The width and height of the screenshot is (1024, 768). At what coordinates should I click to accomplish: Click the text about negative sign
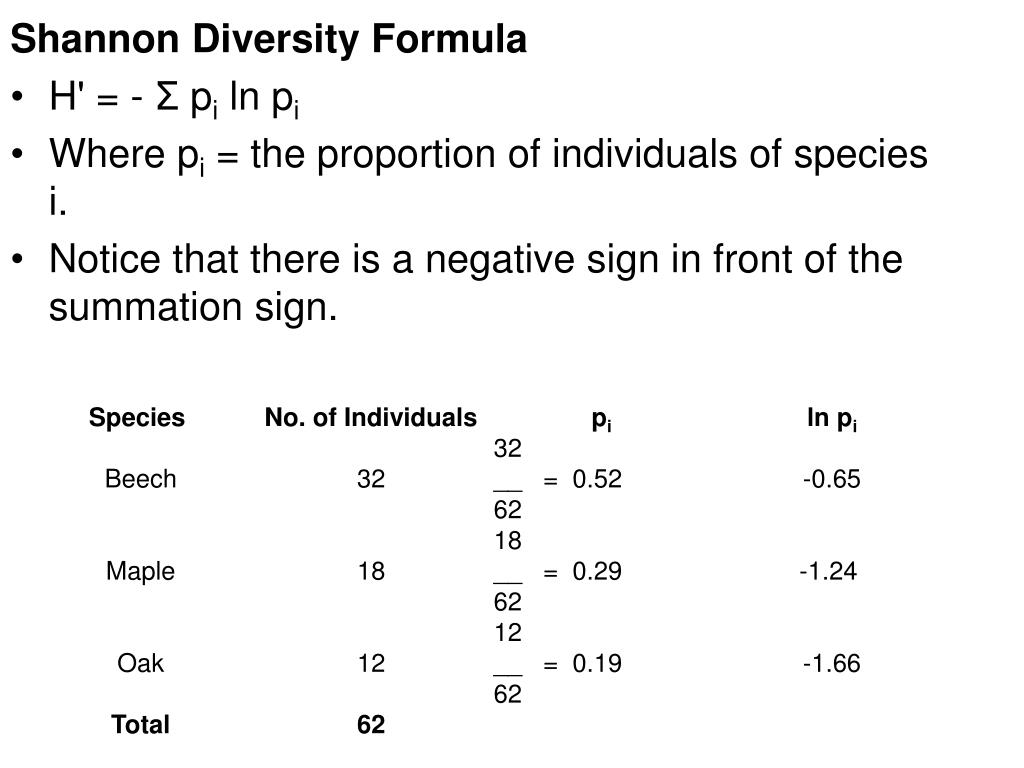pyautogui.click(x=475, y=283)
